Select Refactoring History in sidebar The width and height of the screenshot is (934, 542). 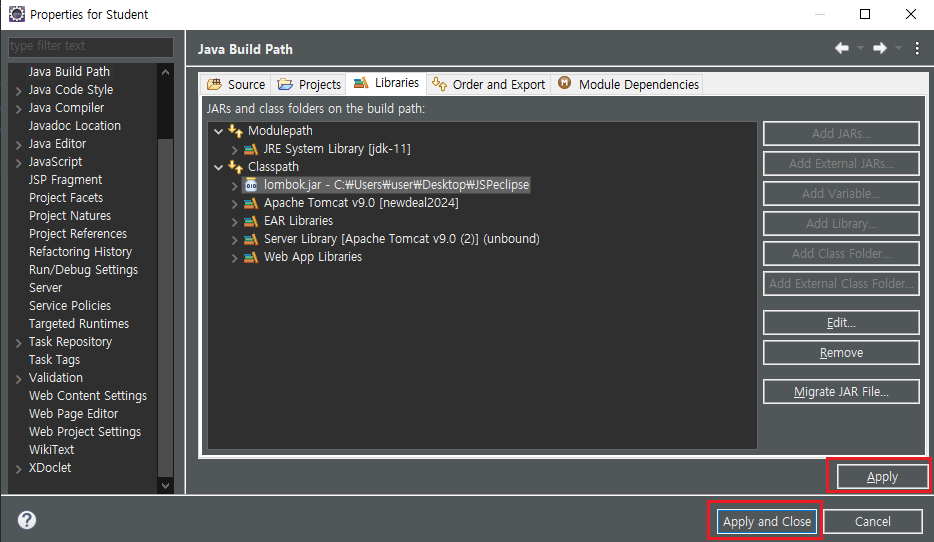(x=80, y=252)
